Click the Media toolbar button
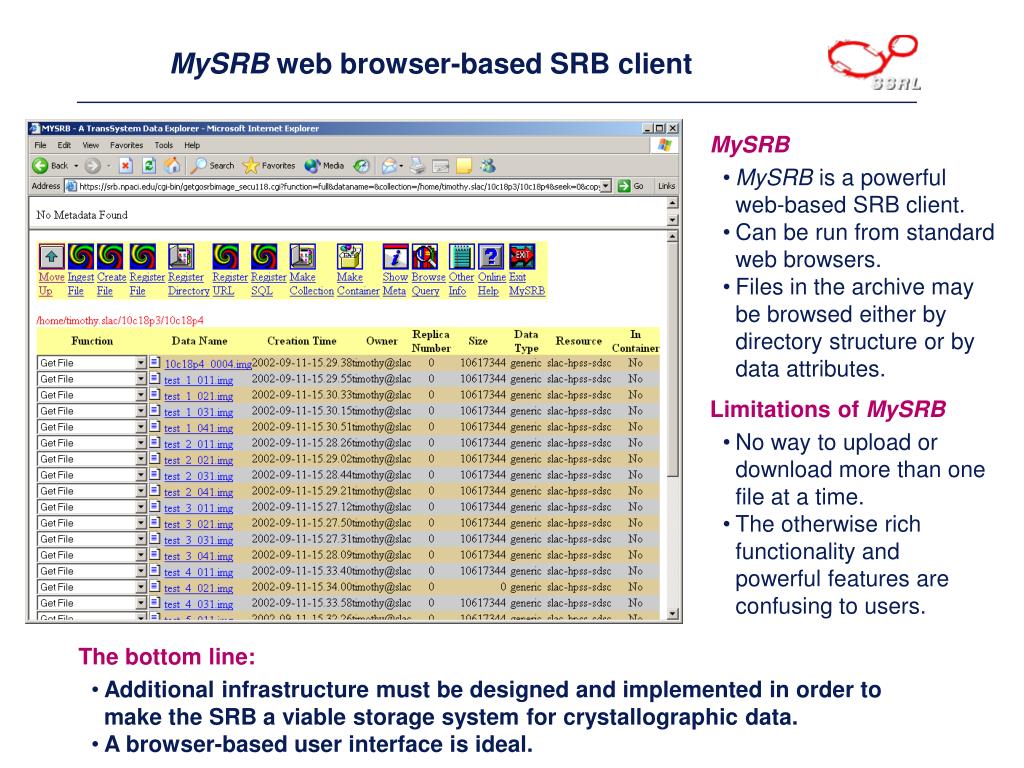The width and height of the screenshot is (1024, 768). (324, 166)
